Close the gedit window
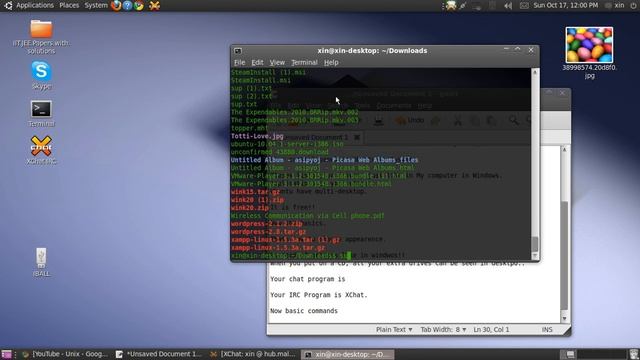Screen dimensions: 640x360 tap(562, 93)
